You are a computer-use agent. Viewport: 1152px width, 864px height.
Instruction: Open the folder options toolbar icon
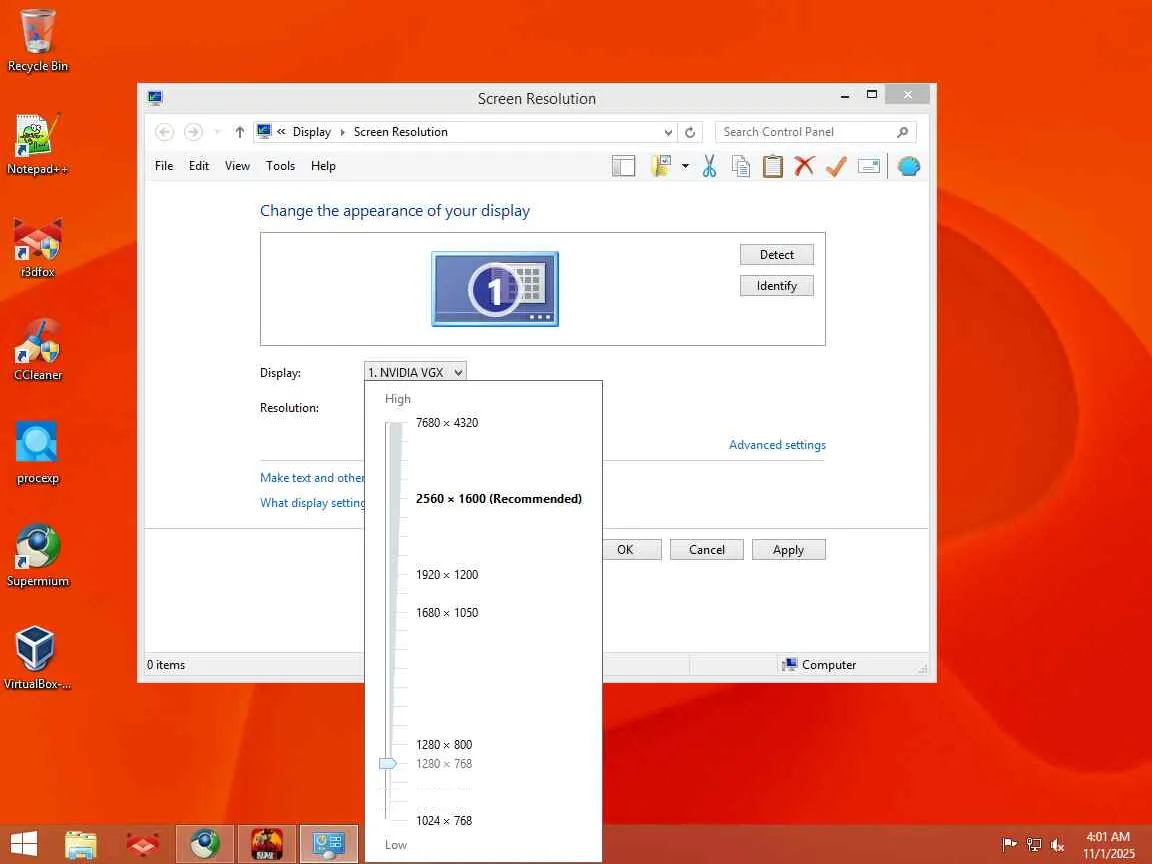coord(661,166)
